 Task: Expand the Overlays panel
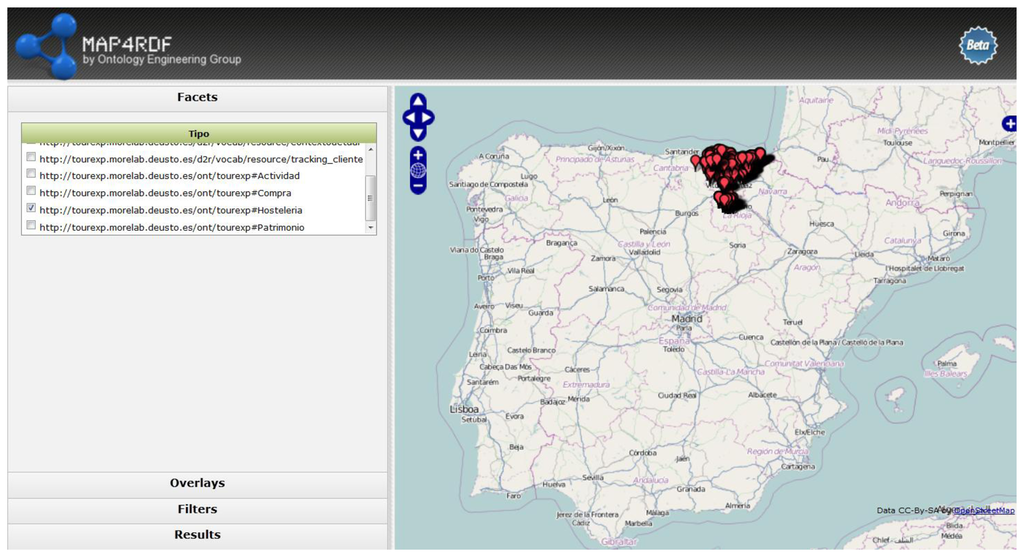pos(197,484)
